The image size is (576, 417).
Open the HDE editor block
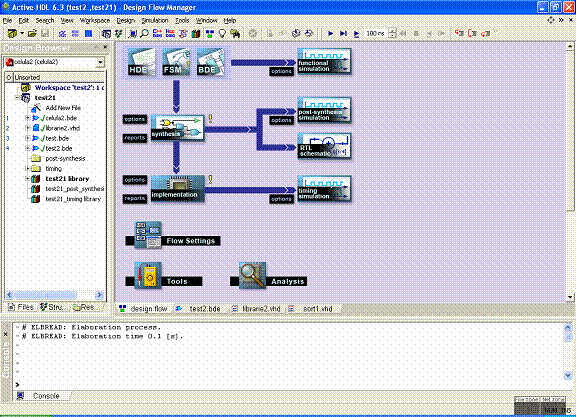pyautogui.click(x=141, y=62)
